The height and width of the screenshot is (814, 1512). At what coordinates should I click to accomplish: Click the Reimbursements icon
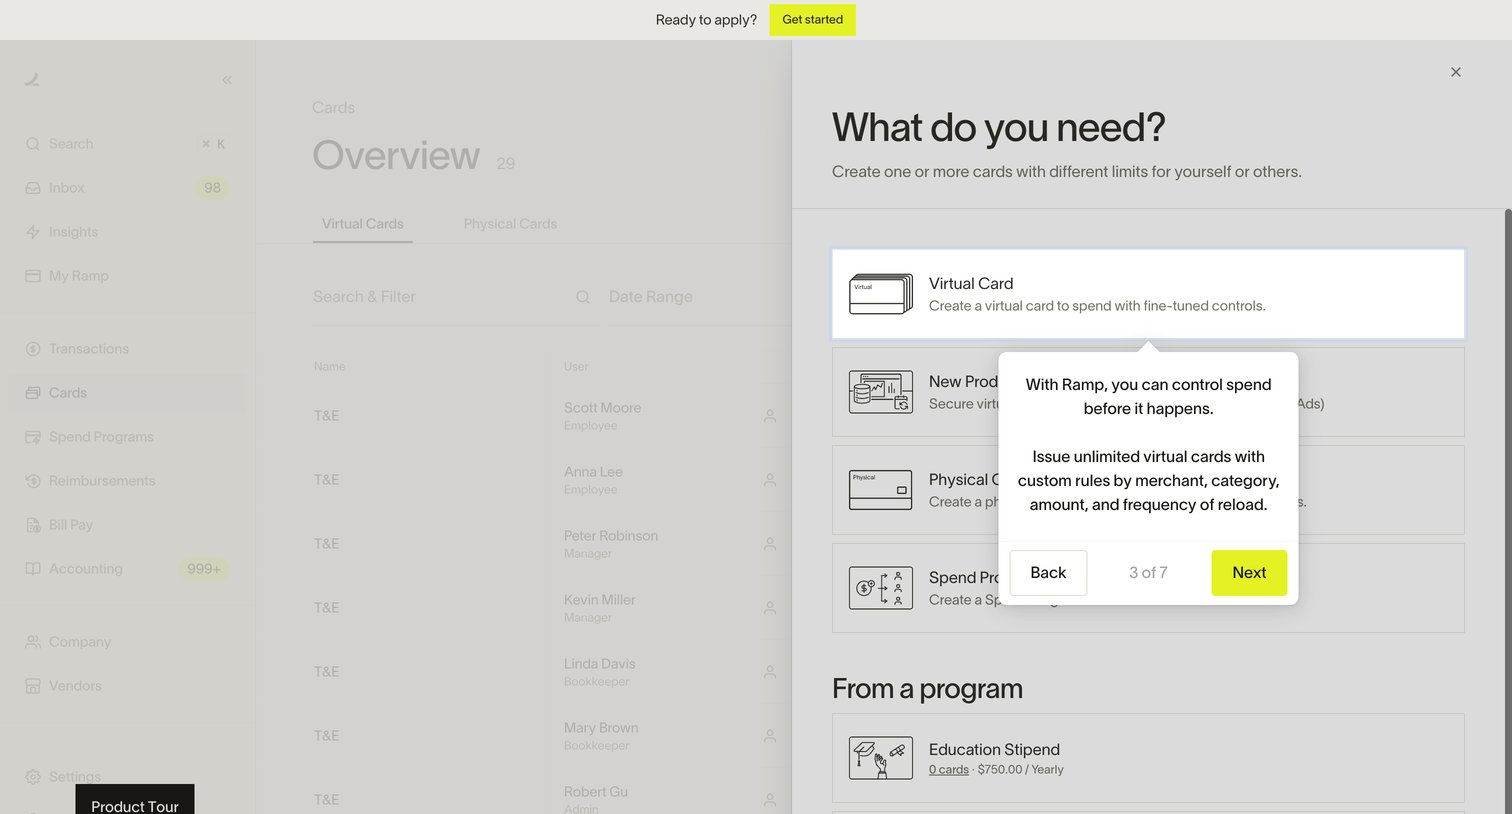pyautogui.click(x=33, y=481)
